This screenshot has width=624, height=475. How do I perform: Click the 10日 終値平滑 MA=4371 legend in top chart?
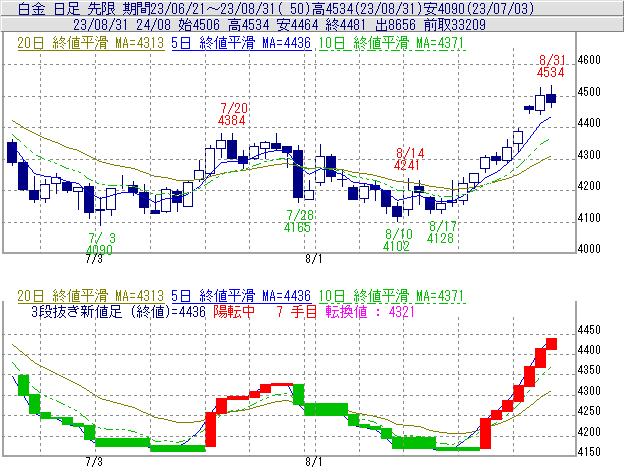(x=392, y=43)
